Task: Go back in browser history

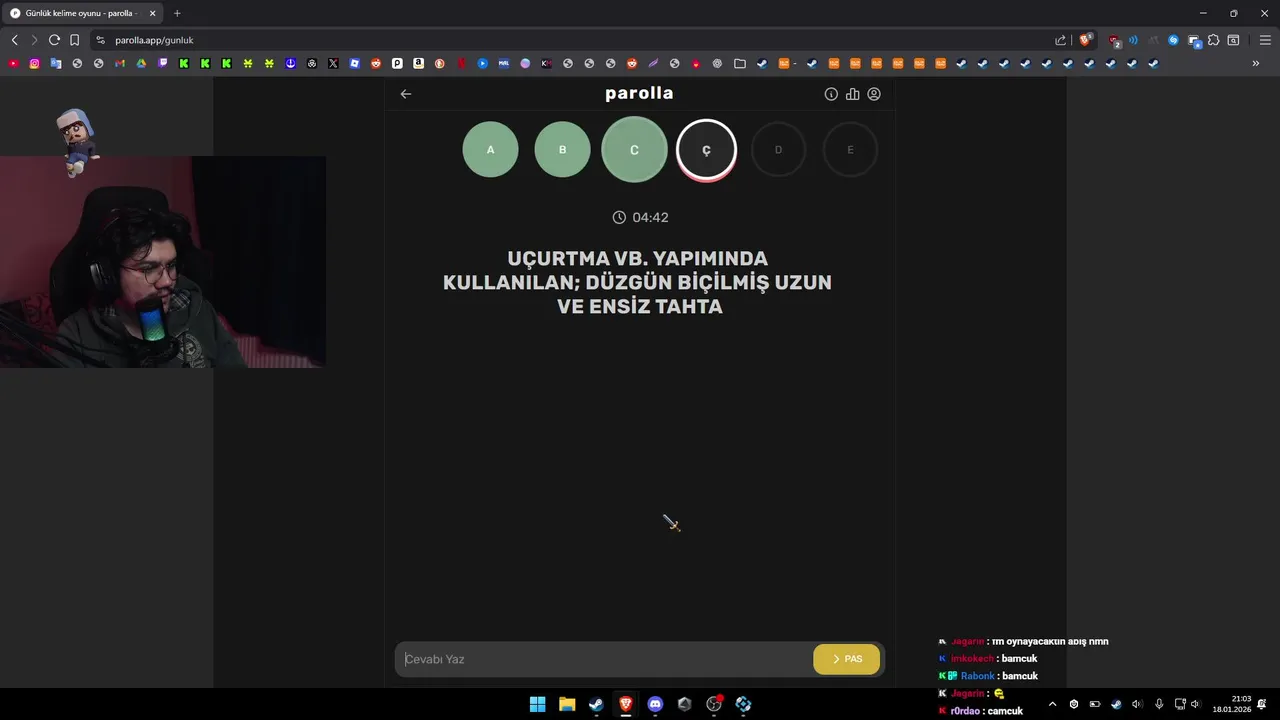Action: tap(14, 40)
